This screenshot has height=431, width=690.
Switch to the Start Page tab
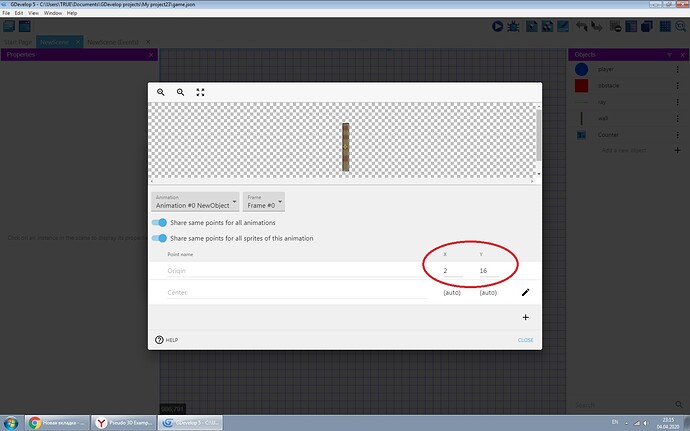18,42
